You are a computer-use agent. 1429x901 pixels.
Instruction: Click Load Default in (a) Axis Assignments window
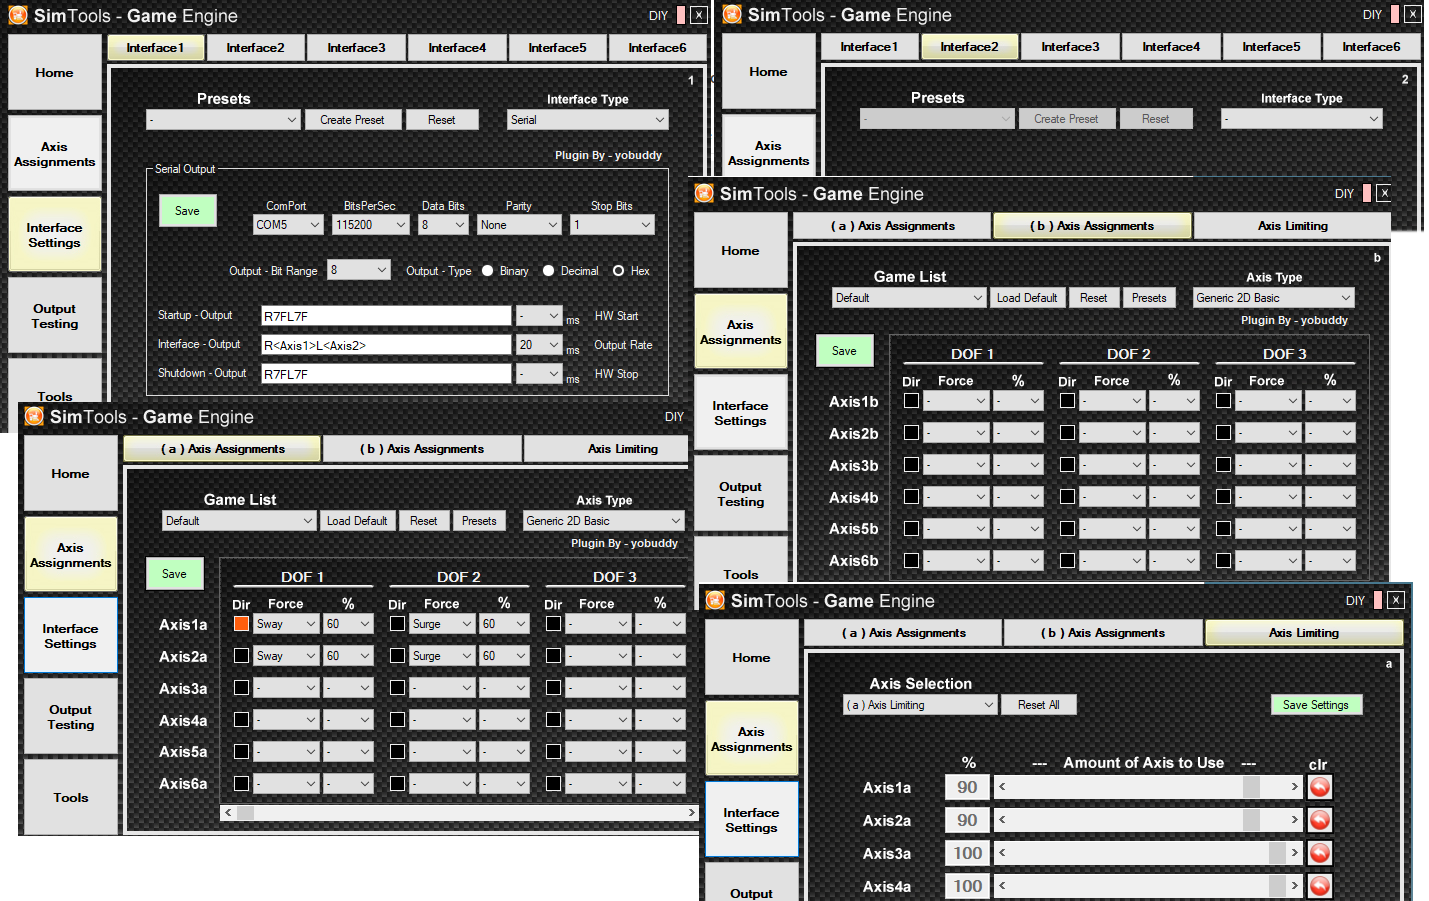point(357,521)
